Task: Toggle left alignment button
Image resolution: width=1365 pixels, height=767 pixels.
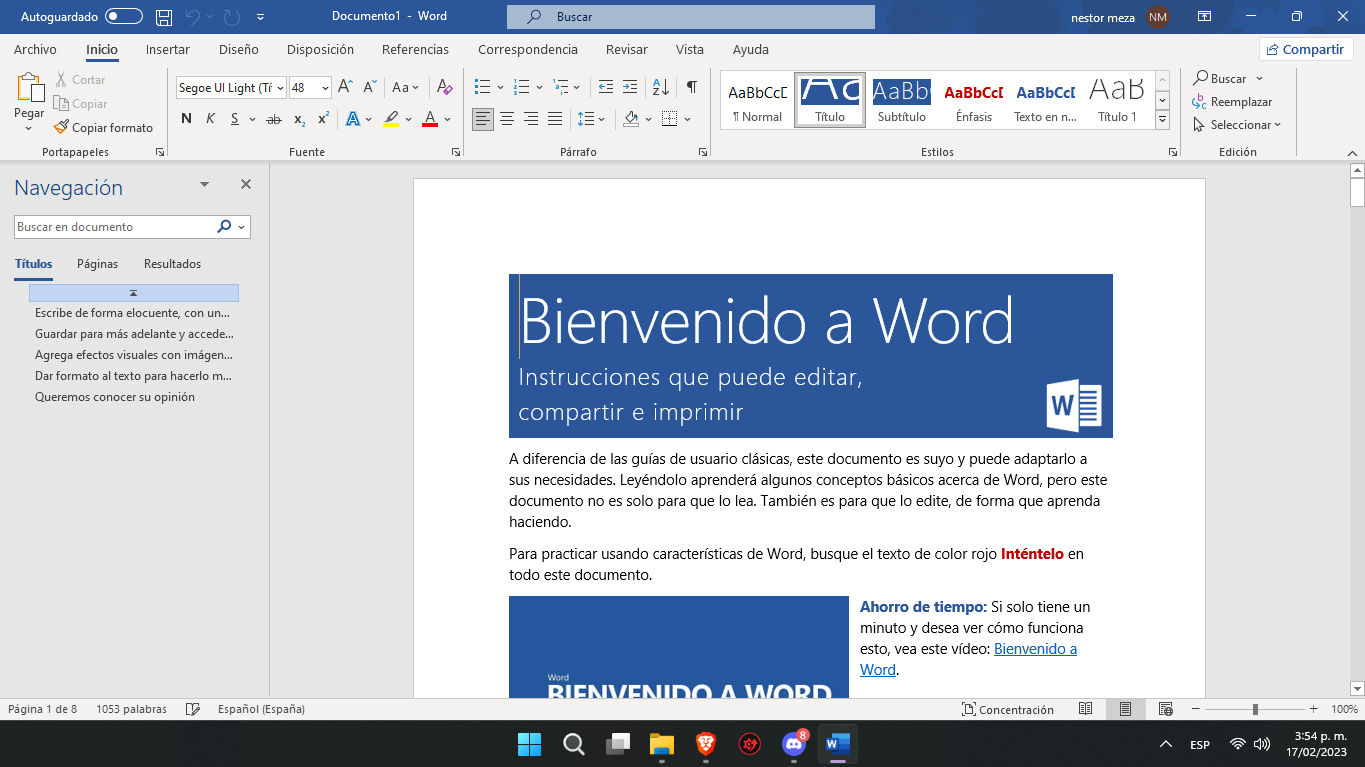Action: pos(483,119)
